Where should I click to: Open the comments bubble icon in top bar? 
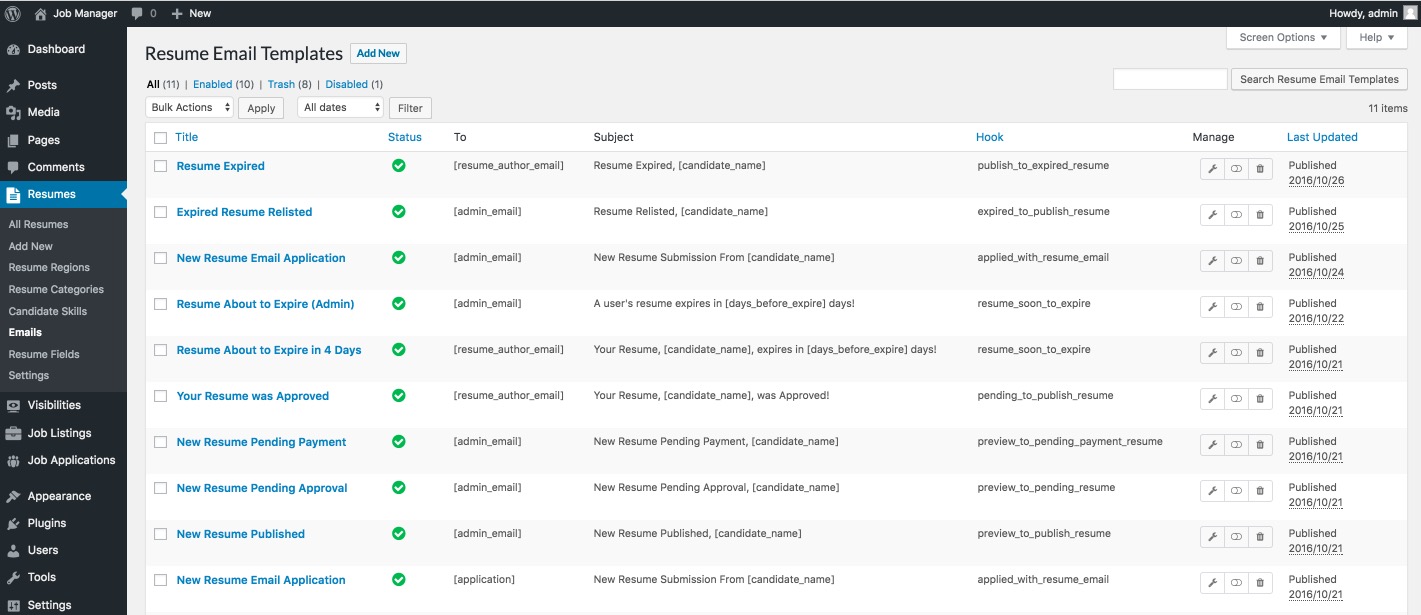pyautogui.click(x=138, y=13)
